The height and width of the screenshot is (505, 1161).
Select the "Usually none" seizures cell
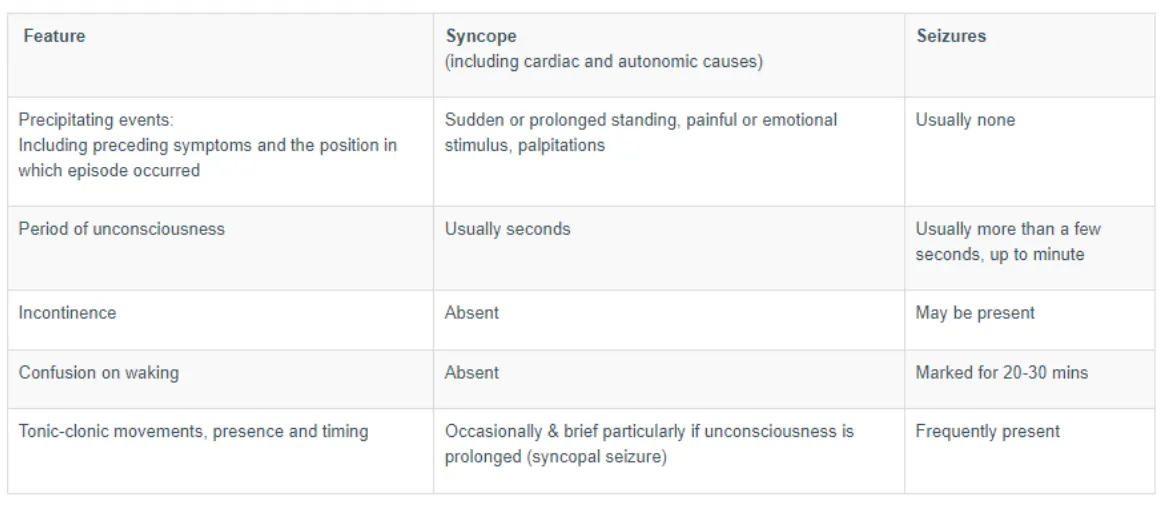click(965, 120)
